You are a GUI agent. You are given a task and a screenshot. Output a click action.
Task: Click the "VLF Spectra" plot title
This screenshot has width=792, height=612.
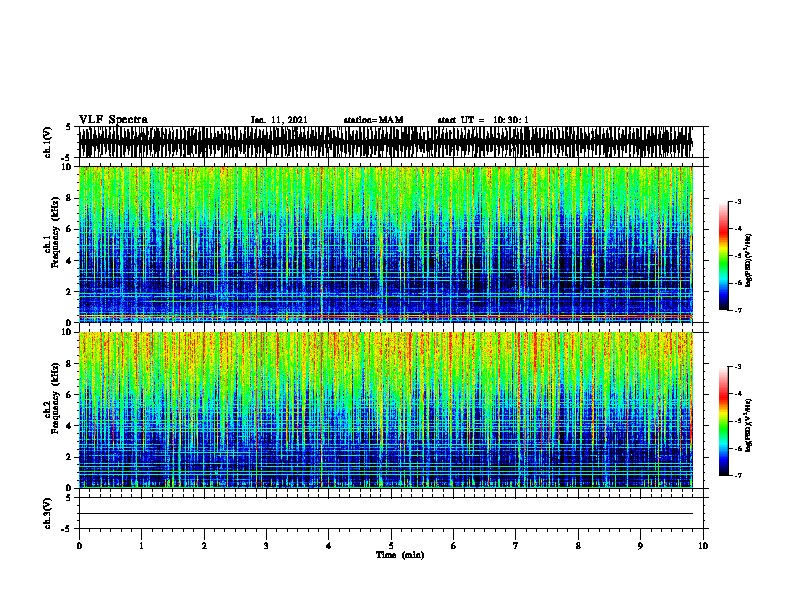(x=113, y=120)
